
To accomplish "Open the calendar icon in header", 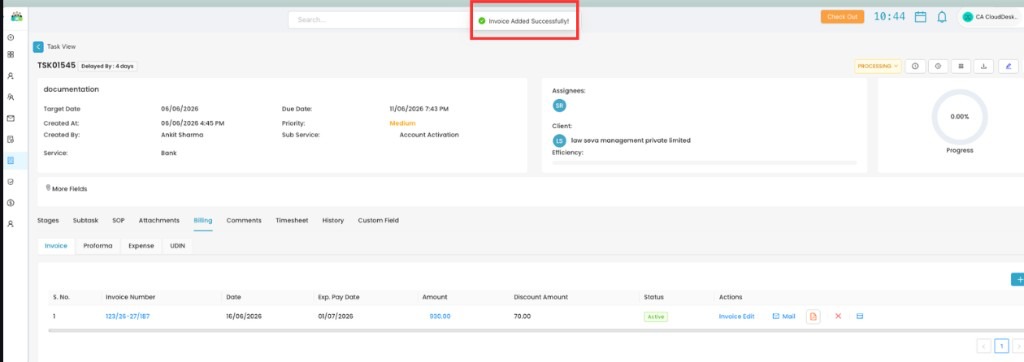I will (x=921, y=18).
